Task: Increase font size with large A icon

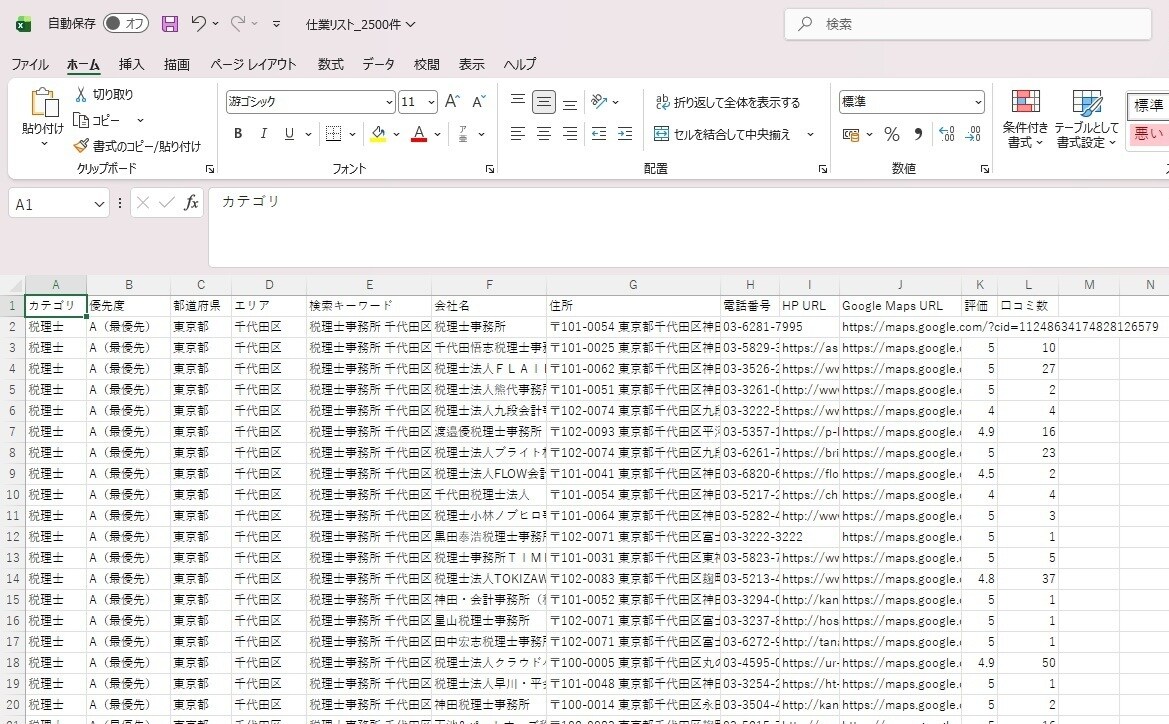Action: [452, 101]
